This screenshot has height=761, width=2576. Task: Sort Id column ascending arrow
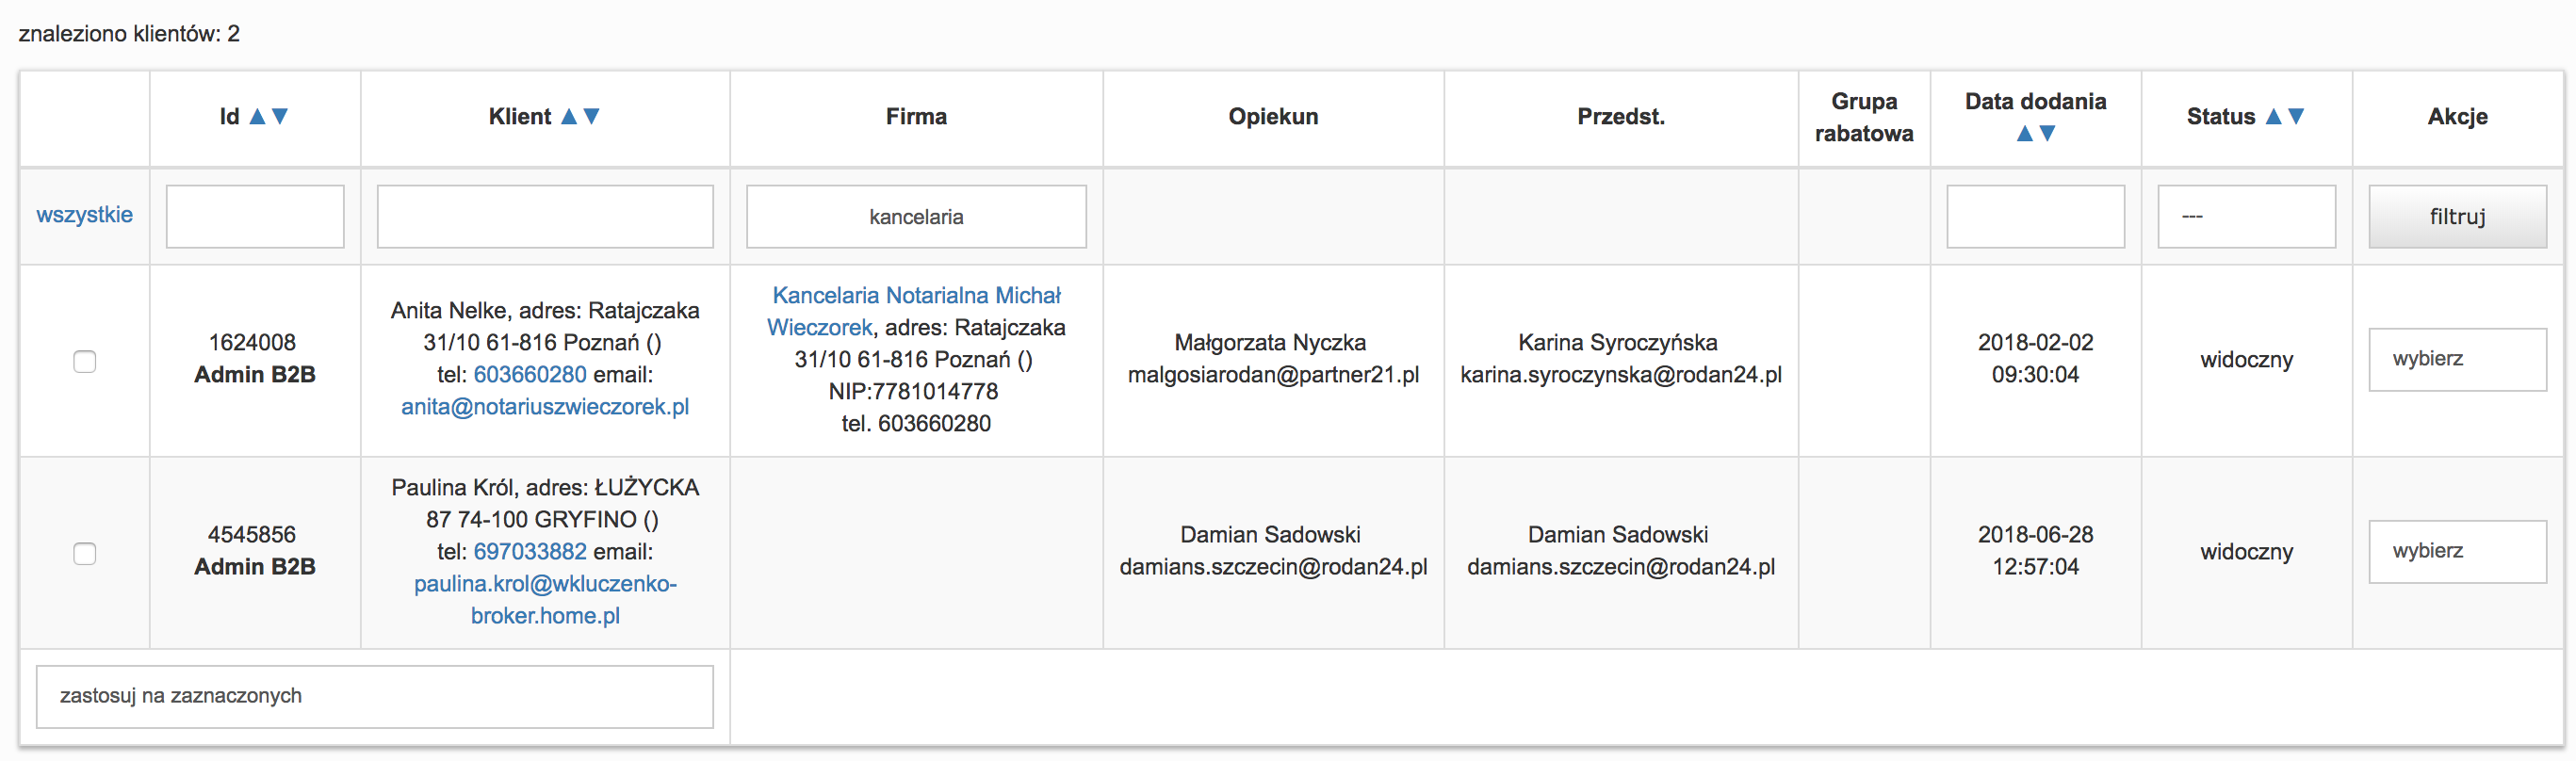[257, 116]
